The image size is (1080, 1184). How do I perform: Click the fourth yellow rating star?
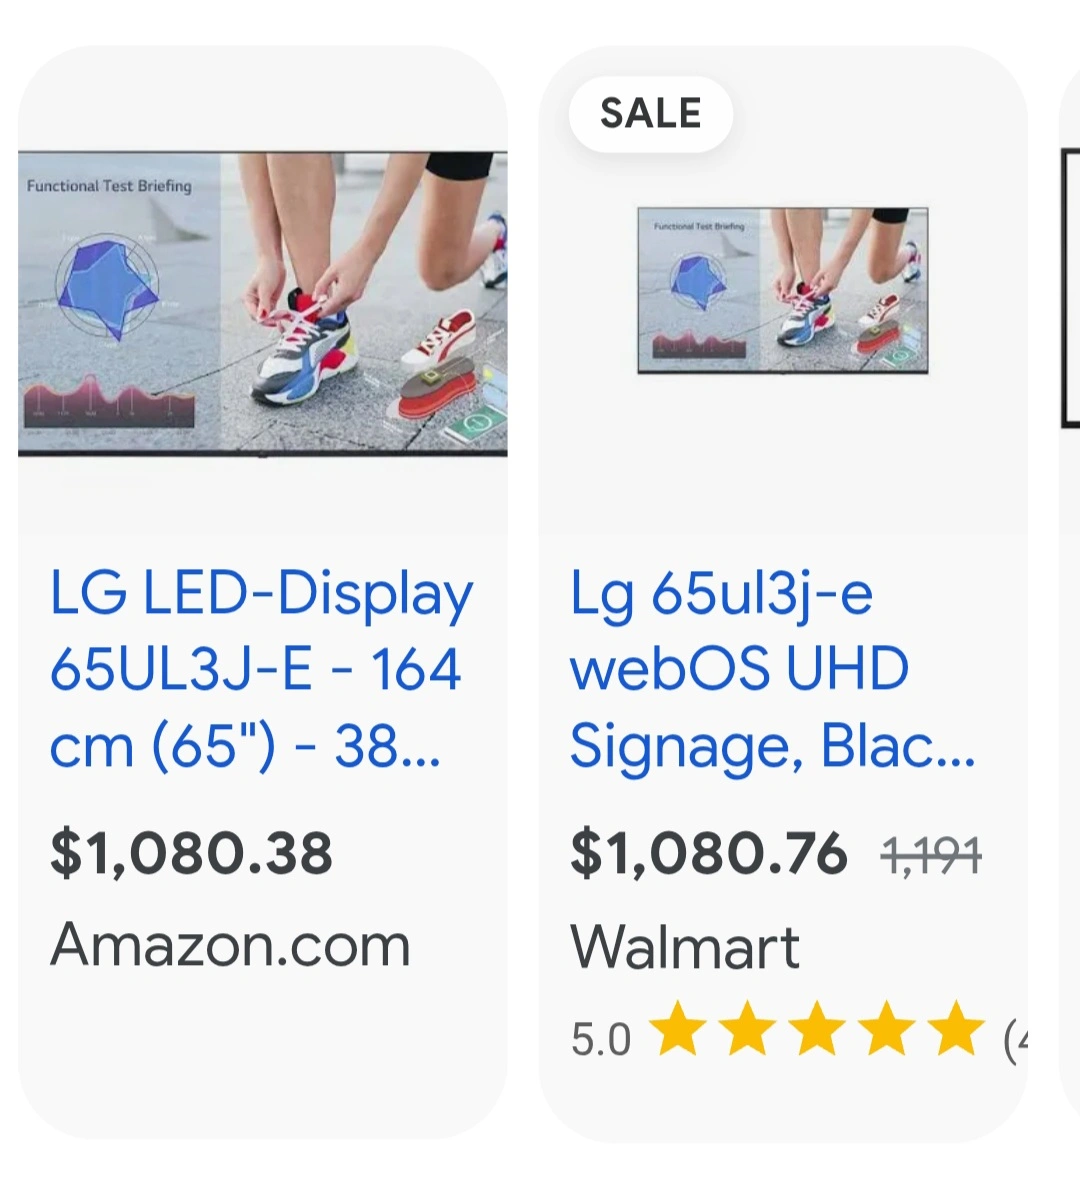pyautogui.click(x=887, y=1029)
